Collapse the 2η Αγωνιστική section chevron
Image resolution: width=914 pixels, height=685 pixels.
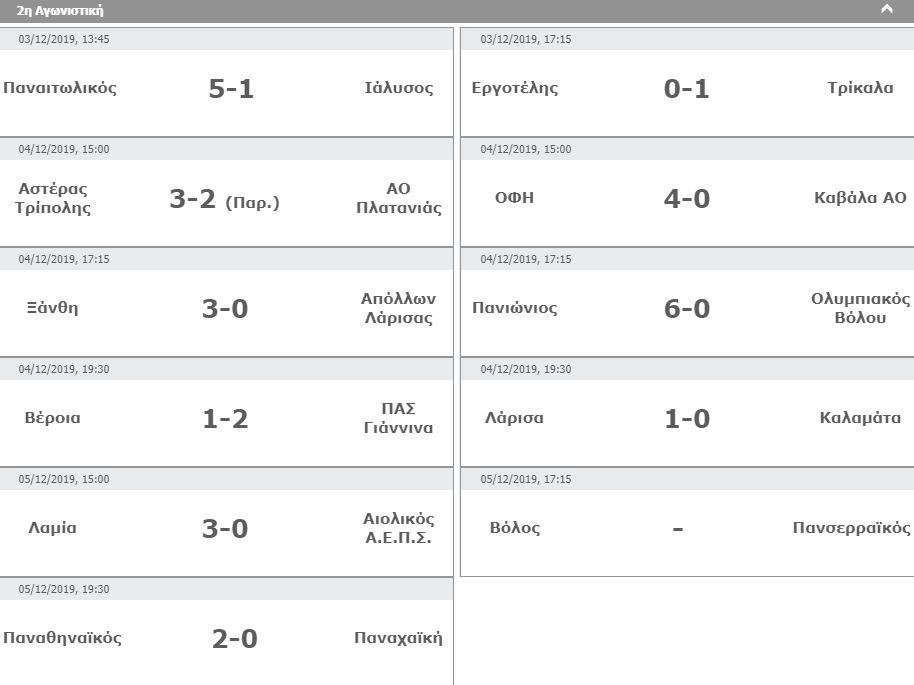(886, 10)
